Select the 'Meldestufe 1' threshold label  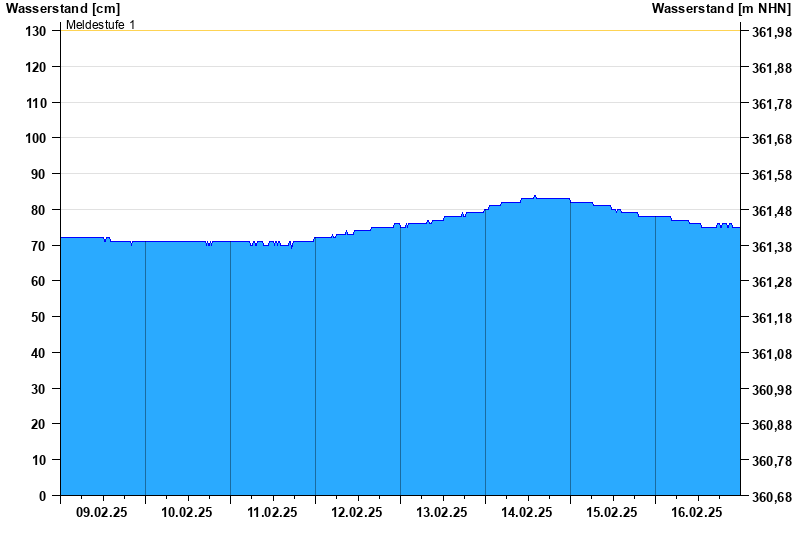101,24
